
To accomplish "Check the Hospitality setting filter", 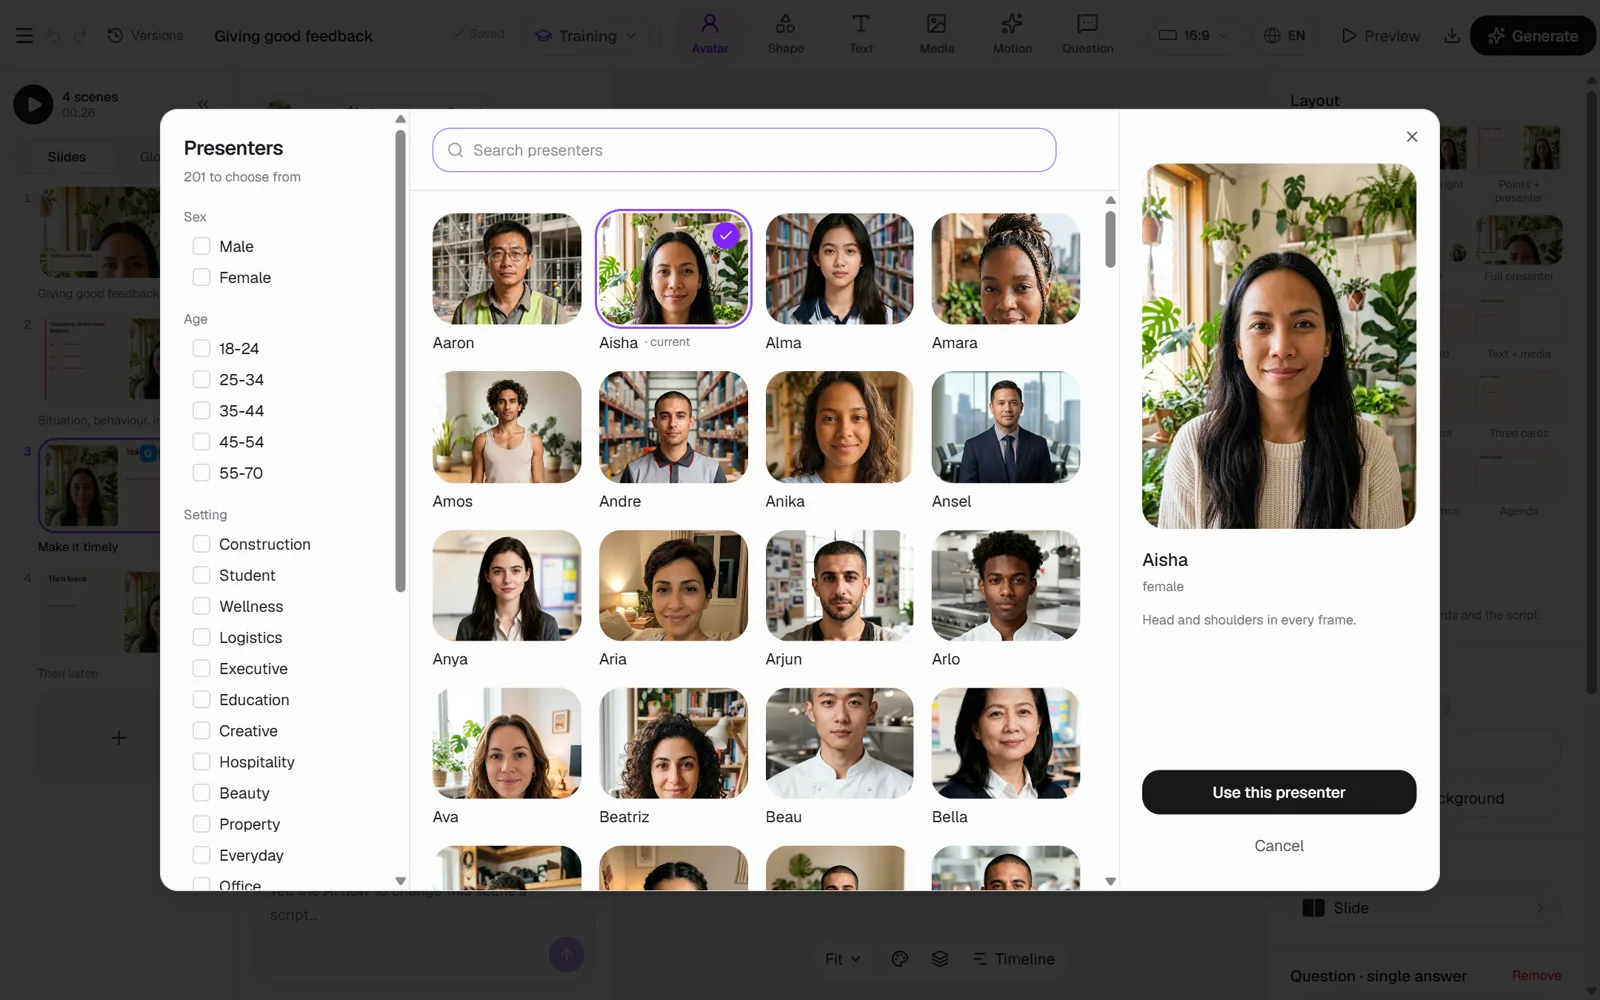I will (x=201, y=762).
